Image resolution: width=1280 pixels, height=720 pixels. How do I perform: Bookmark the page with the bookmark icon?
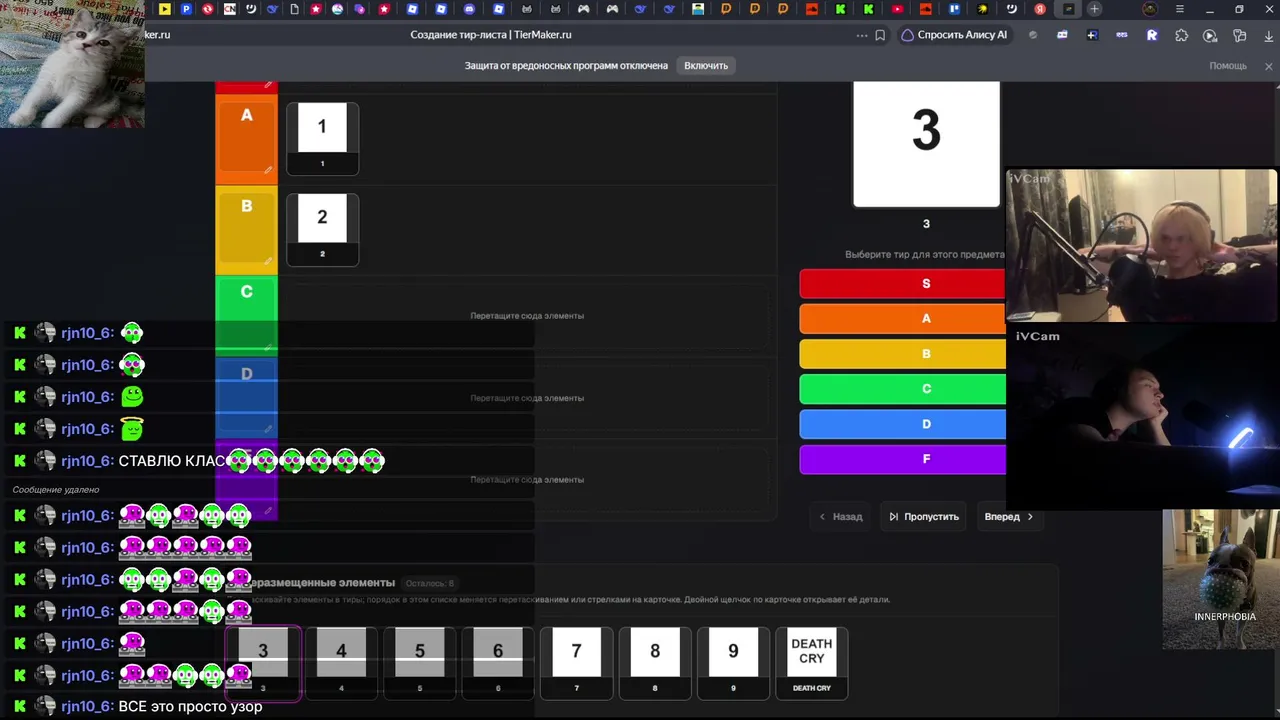tap(880, 35)
